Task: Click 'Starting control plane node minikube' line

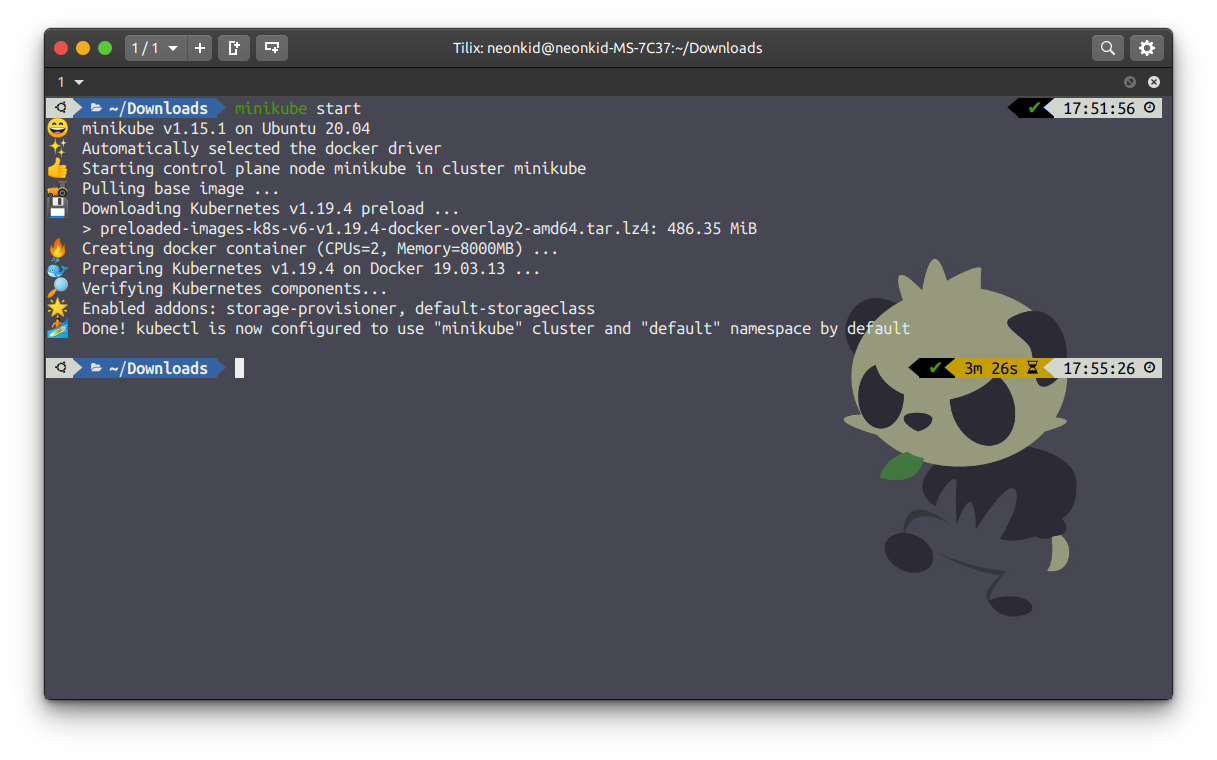Action: click(334, 168)
